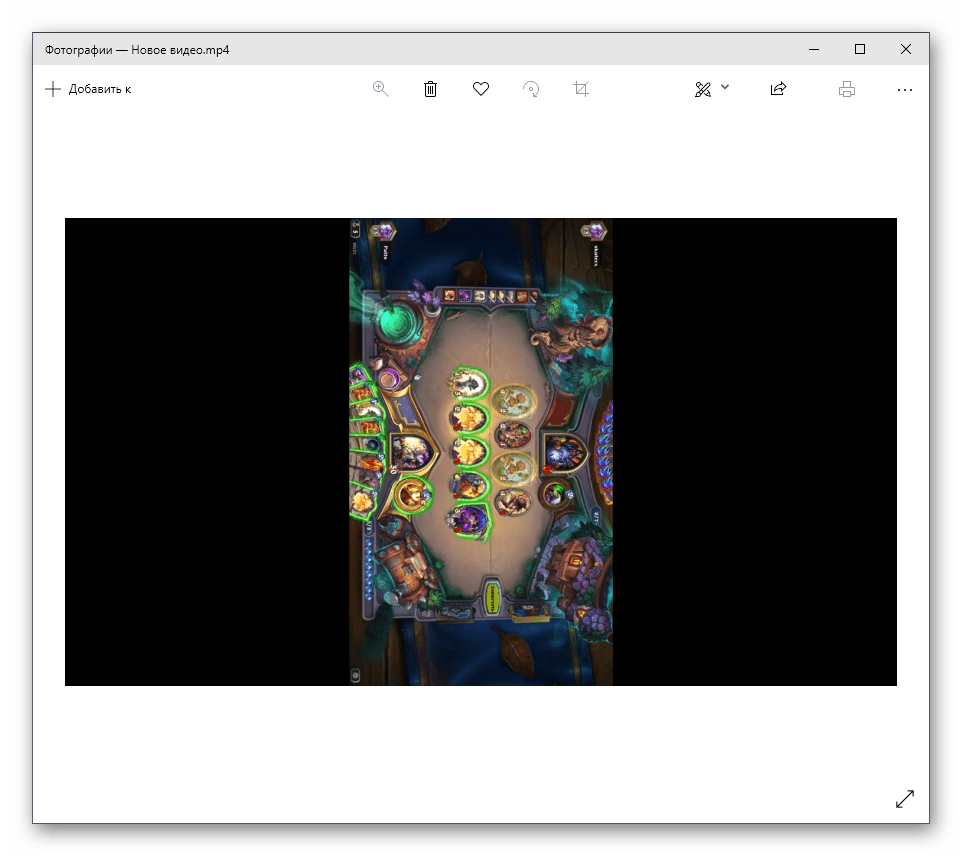Click the Hearthstone video frame center

(x=481, y=452)
